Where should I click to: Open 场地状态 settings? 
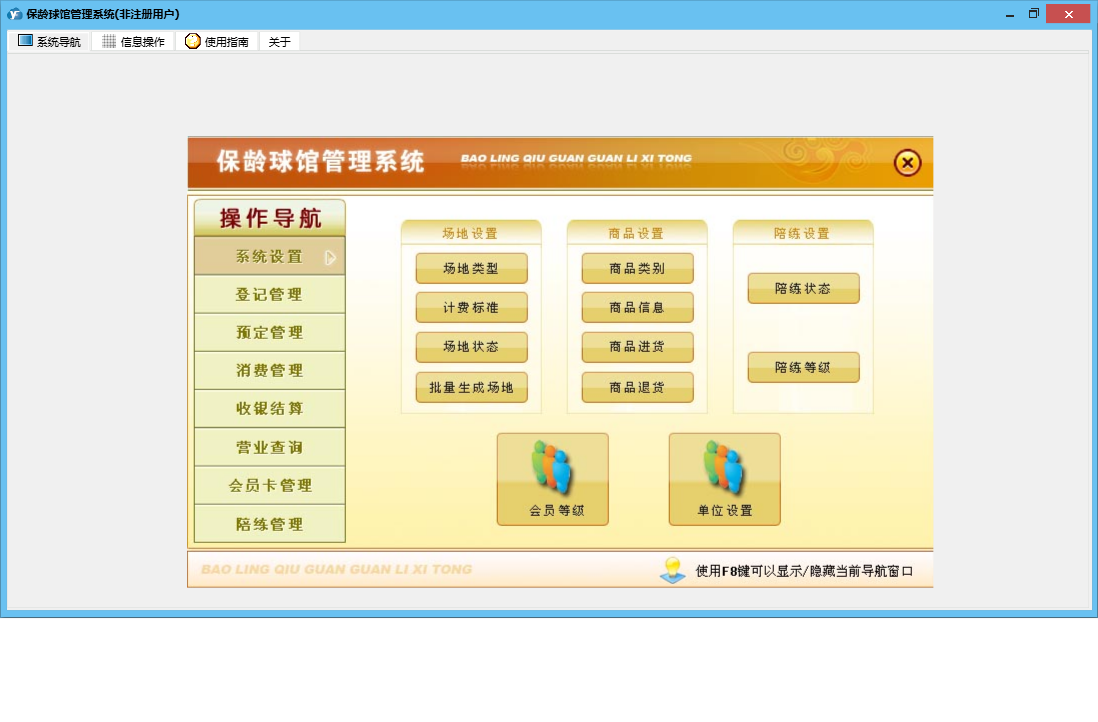(x=471, y=347)
